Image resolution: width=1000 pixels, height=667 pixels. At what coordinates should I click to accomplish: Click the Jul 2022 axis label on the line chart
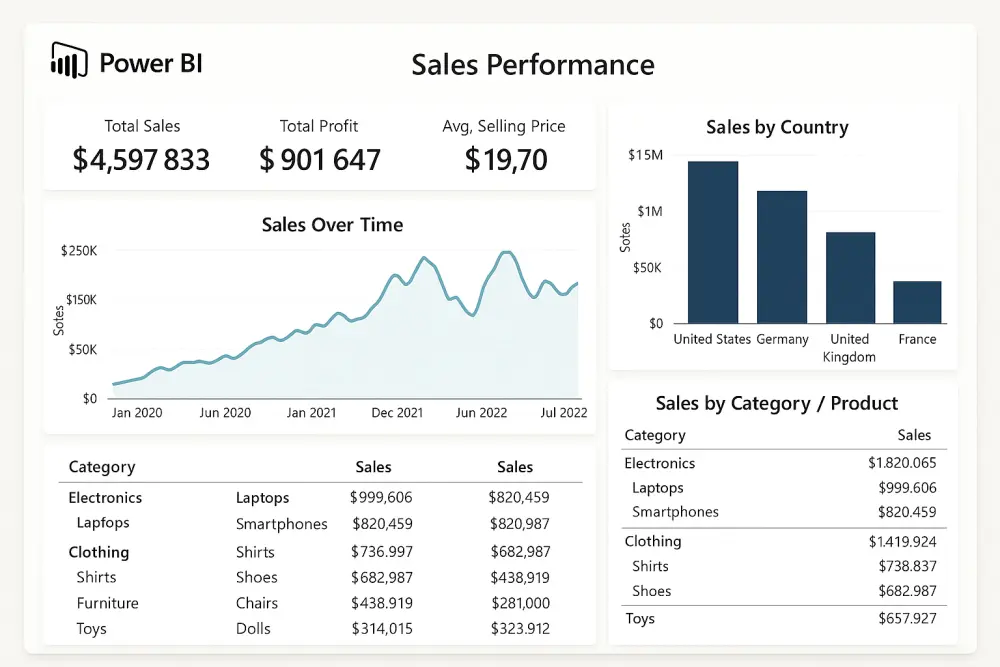(564, 413)
